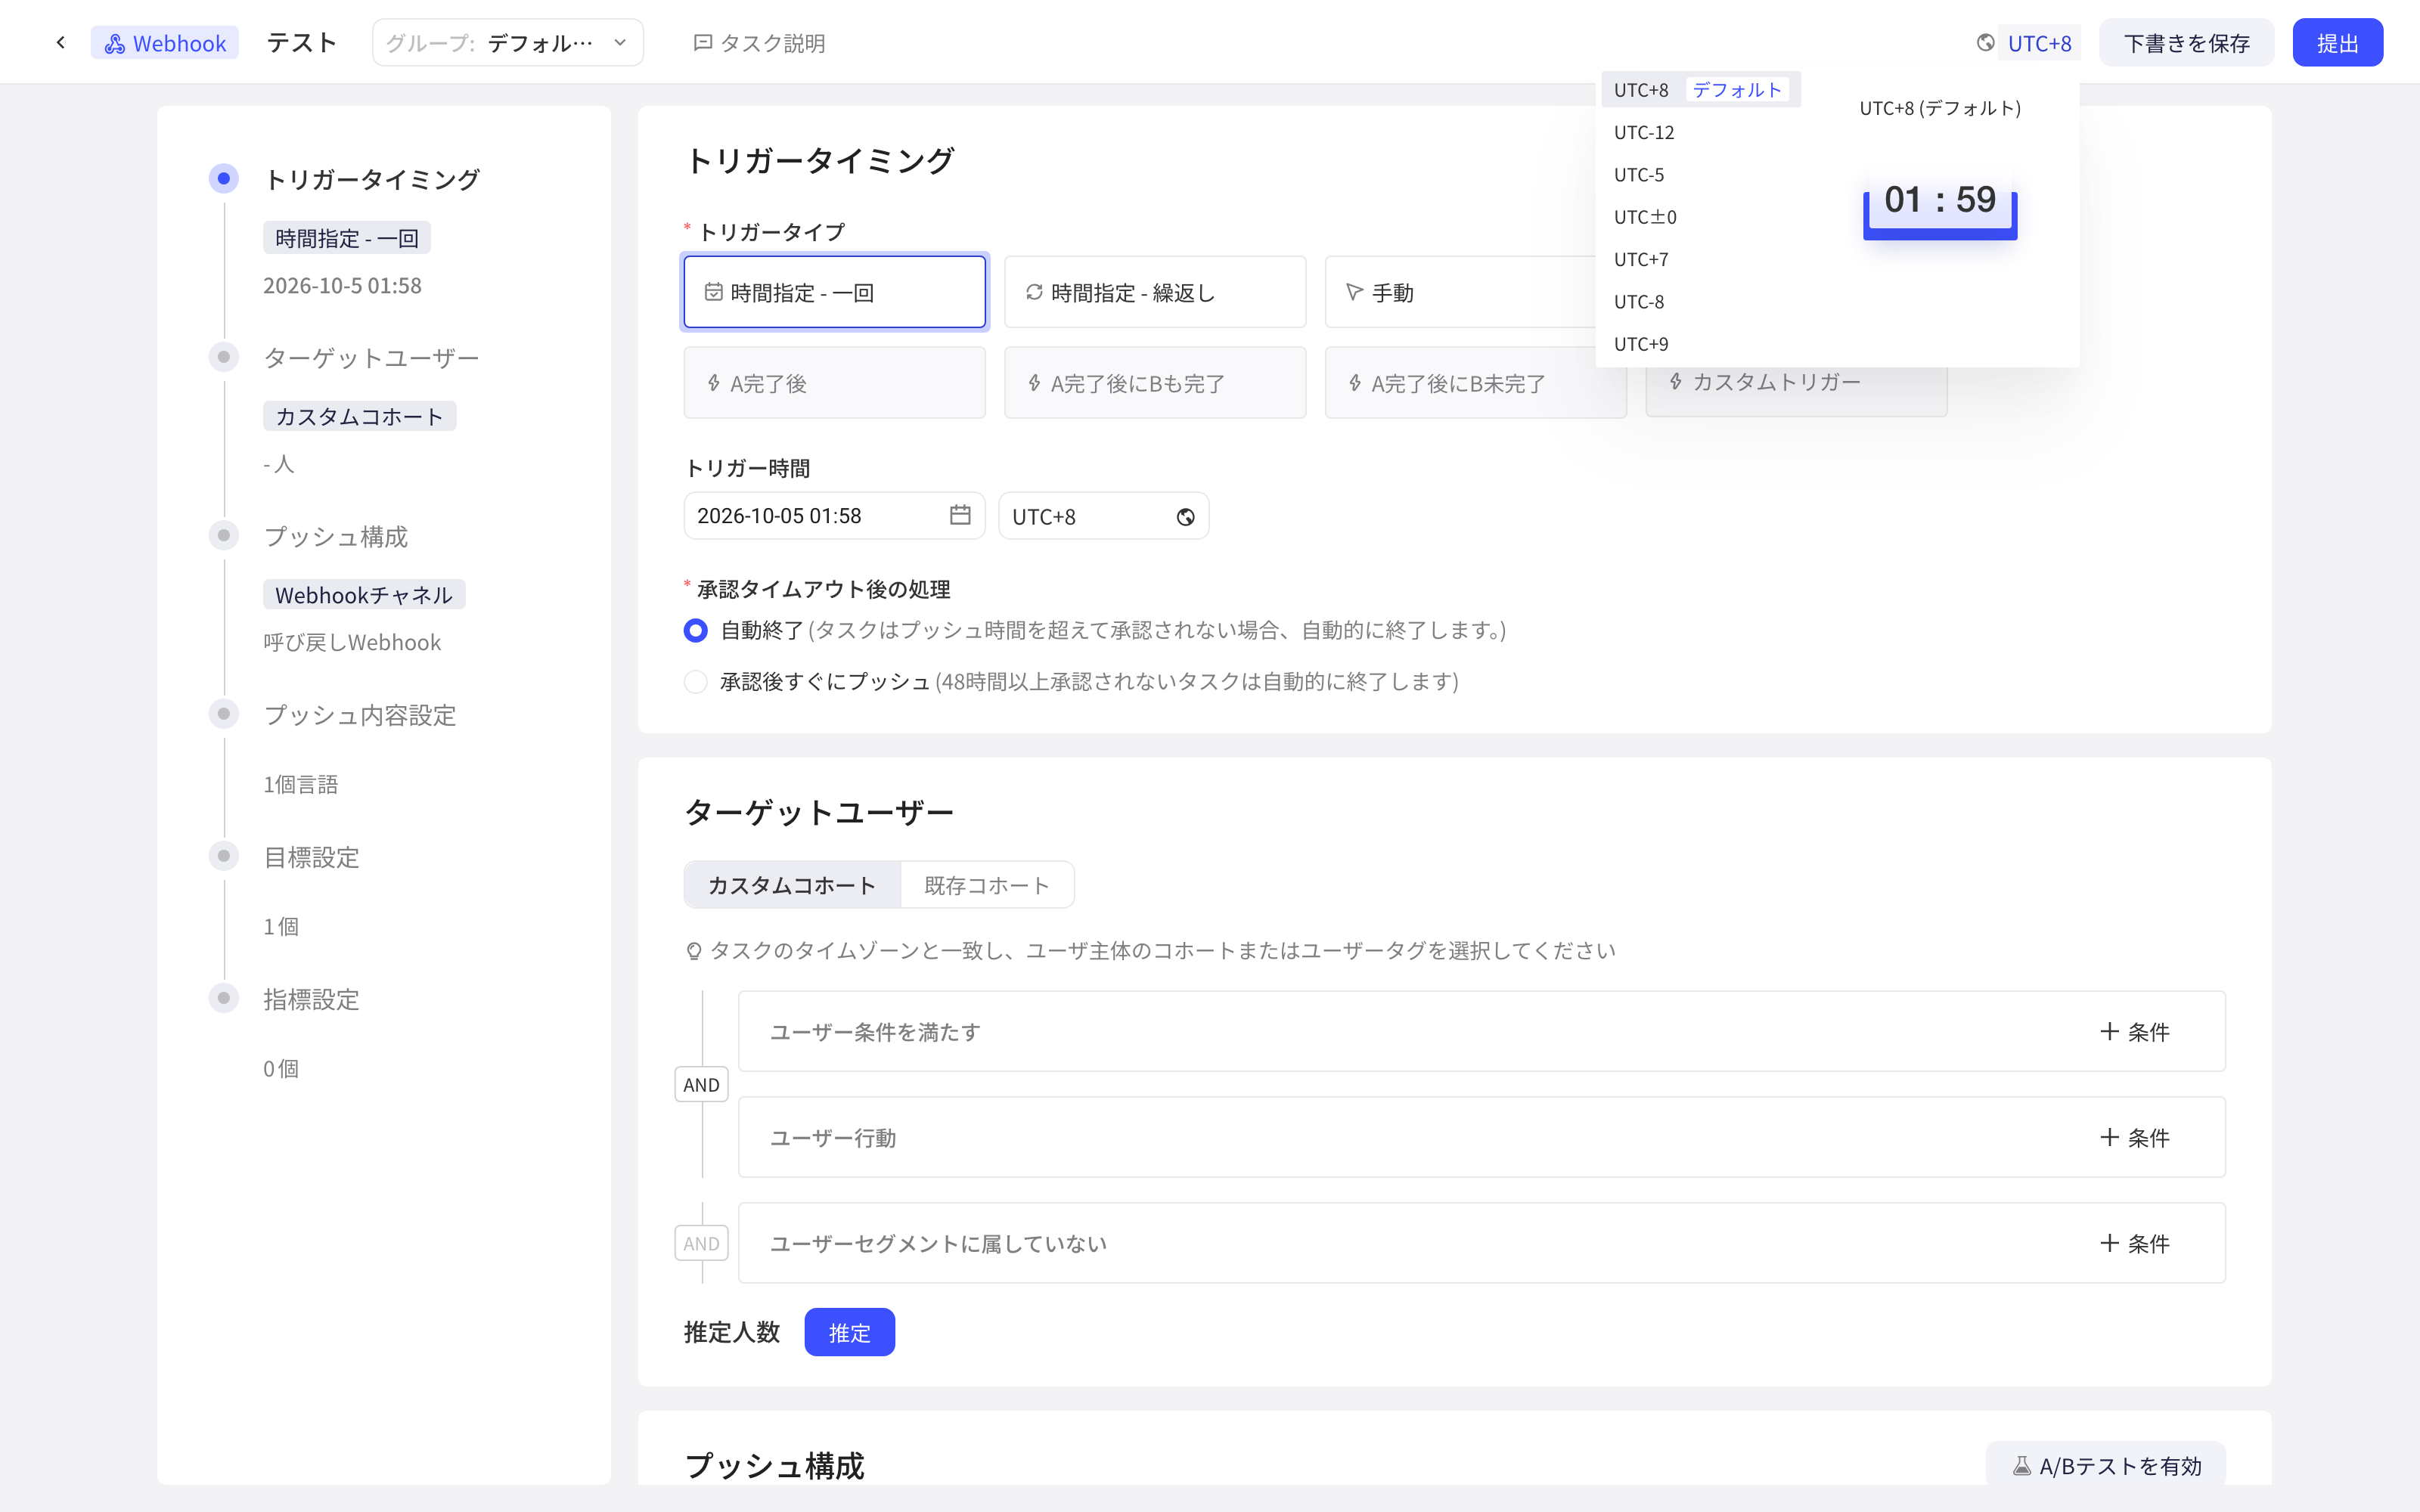
Task: Switch to the 既存コホート tab
Action: [x=987, y=885]
